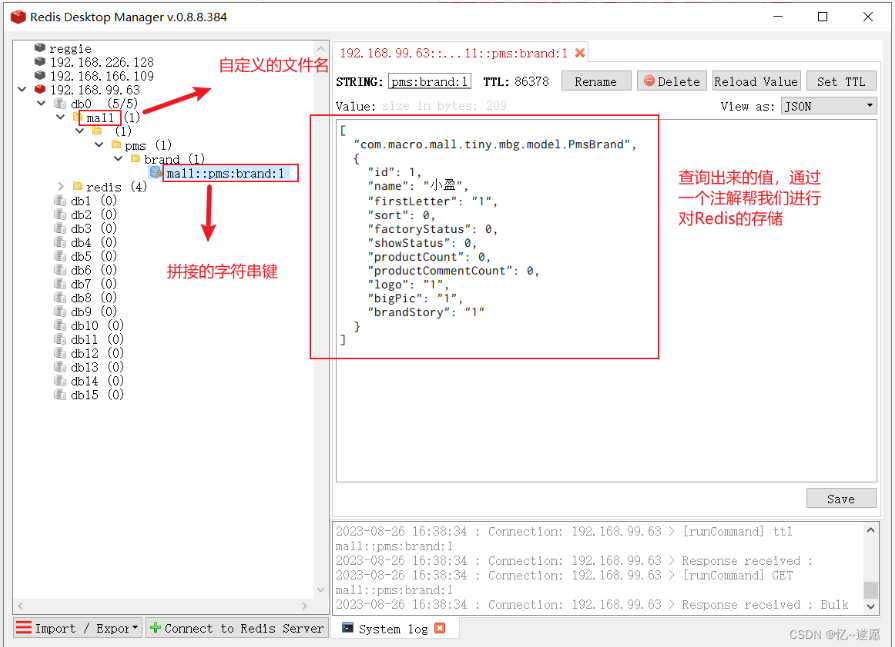Screen dimensions: 895x647
Task: Expand the redis namespace folder
Action: tap(61, 186)
